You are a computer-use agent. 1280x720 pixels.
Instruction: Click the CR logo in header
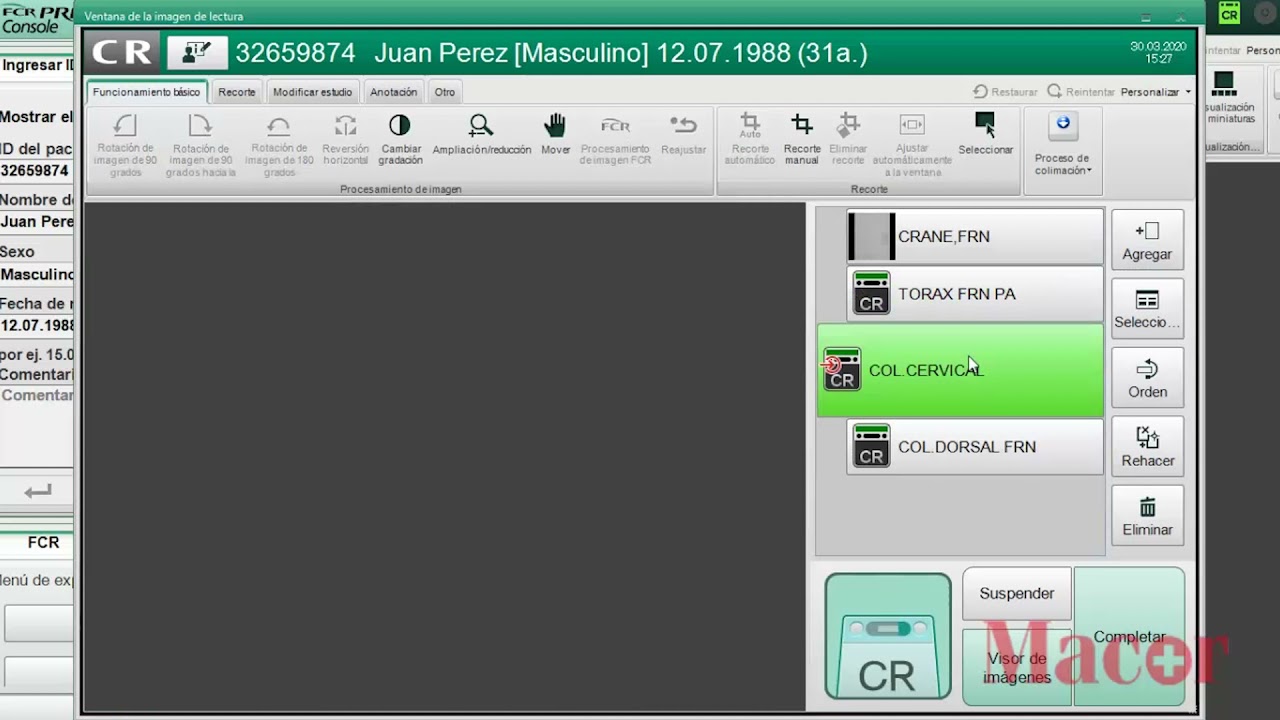(122, 53)
